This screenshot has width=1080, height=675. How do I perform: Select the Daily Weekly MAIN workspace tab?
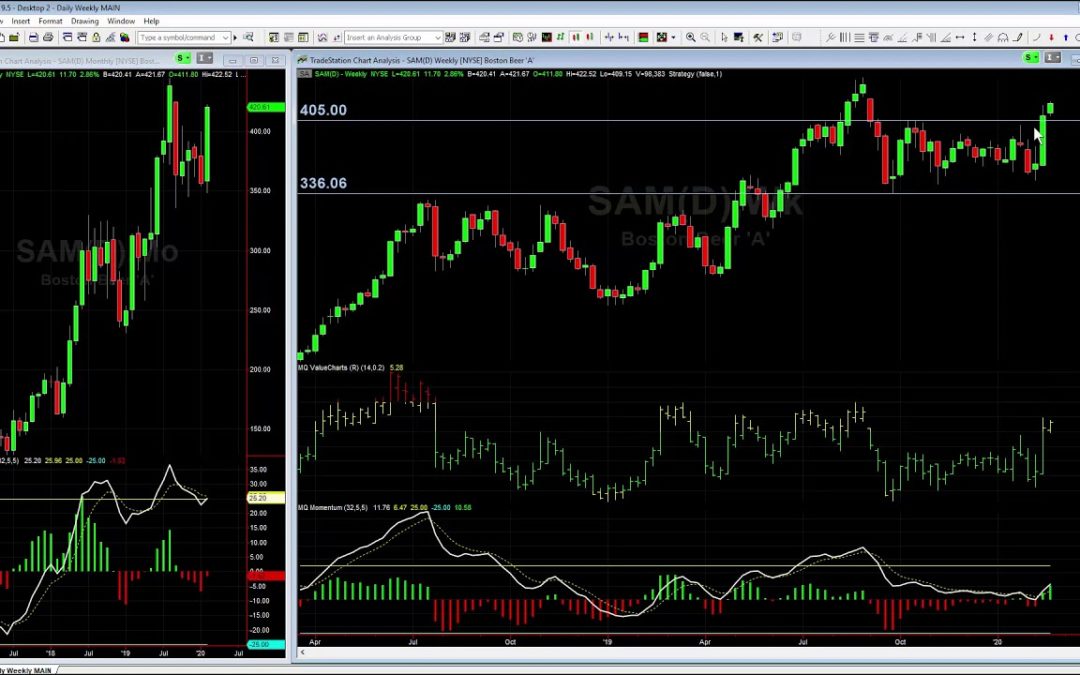click(28, 669)
